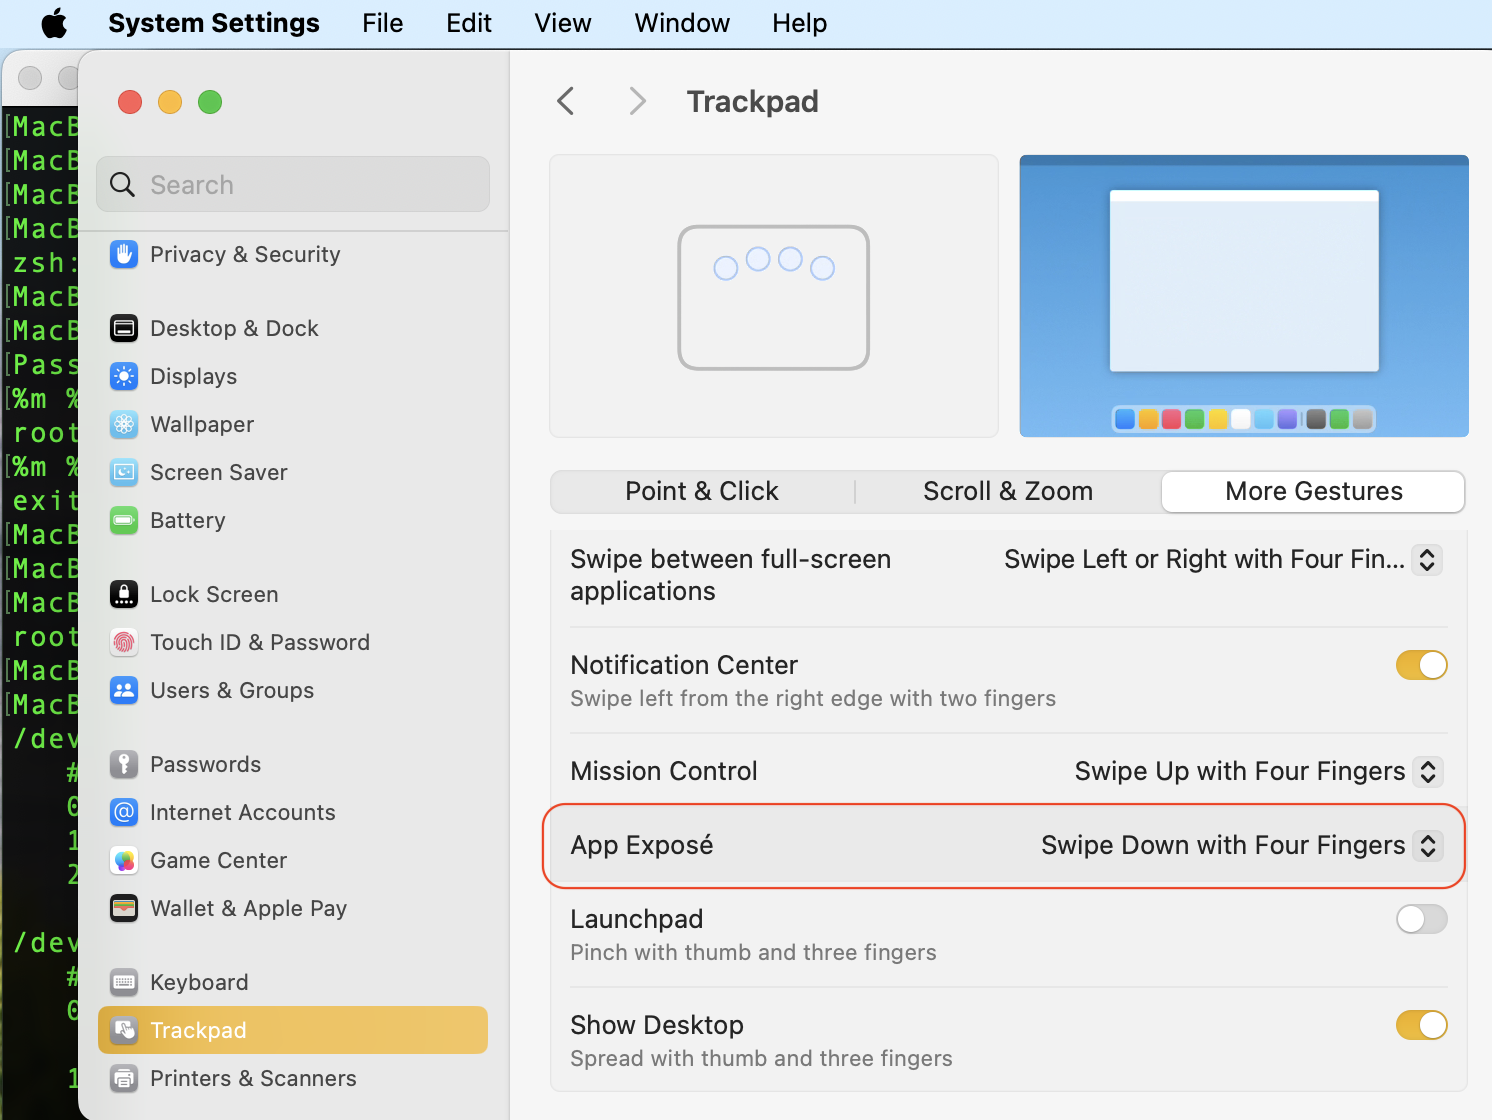Switch to the Point & Click tab

702,491
